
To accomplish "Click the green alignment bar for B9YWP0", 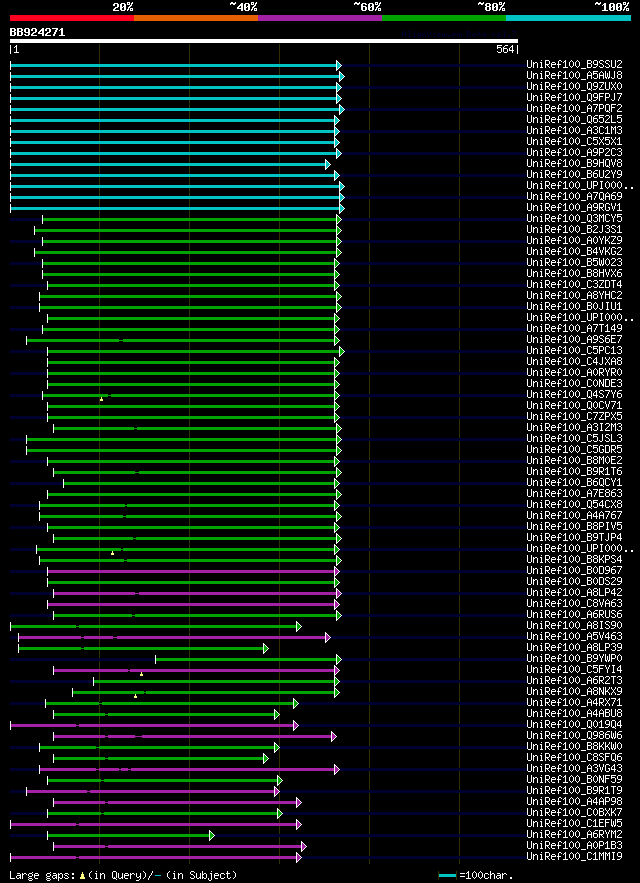I will coord(246,659).
